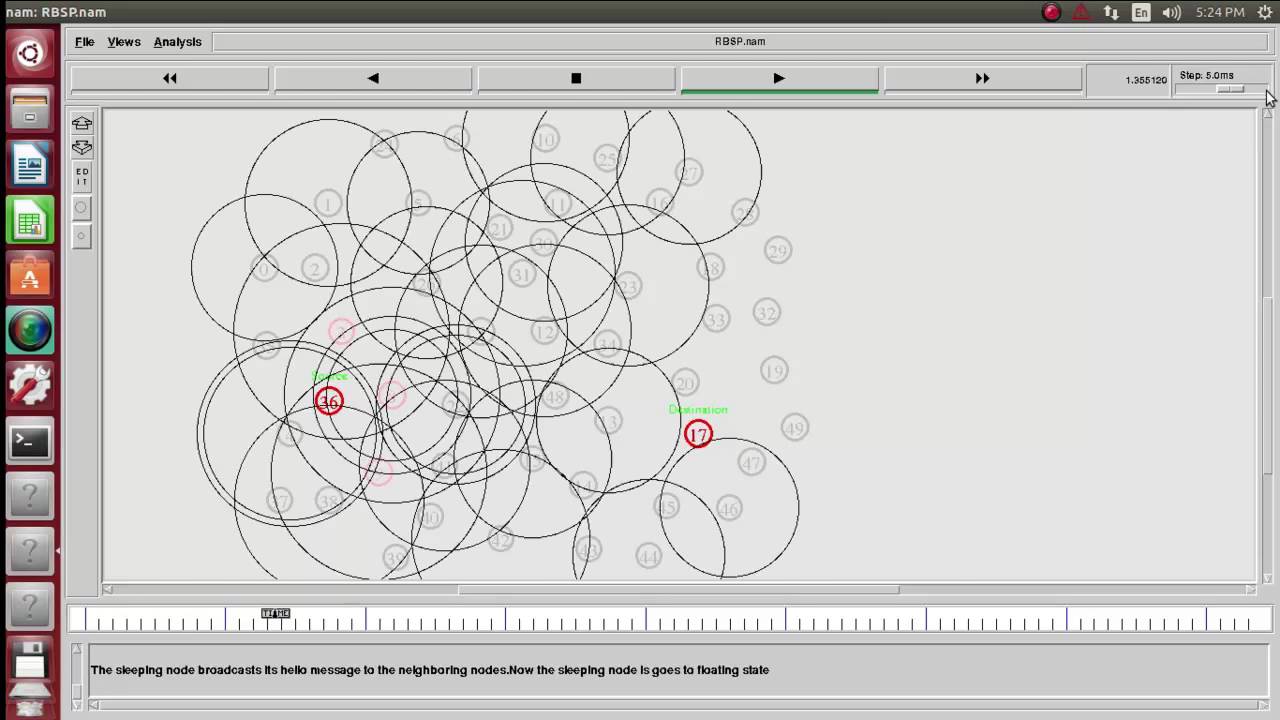Click node 12 in the topology
The width and height of the screenshot is (1280, 720).
(x=544, y=331)
